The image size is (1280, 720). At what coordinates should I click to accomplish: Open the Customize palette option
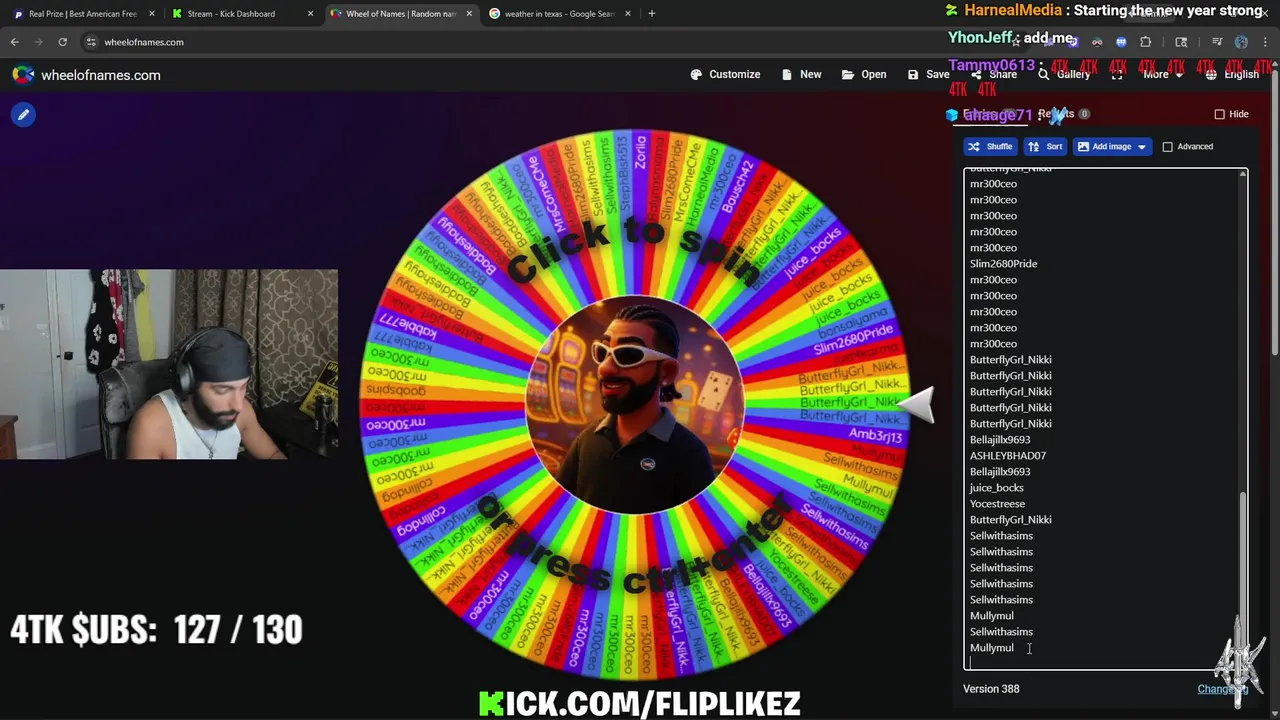[x=725, y=74]
